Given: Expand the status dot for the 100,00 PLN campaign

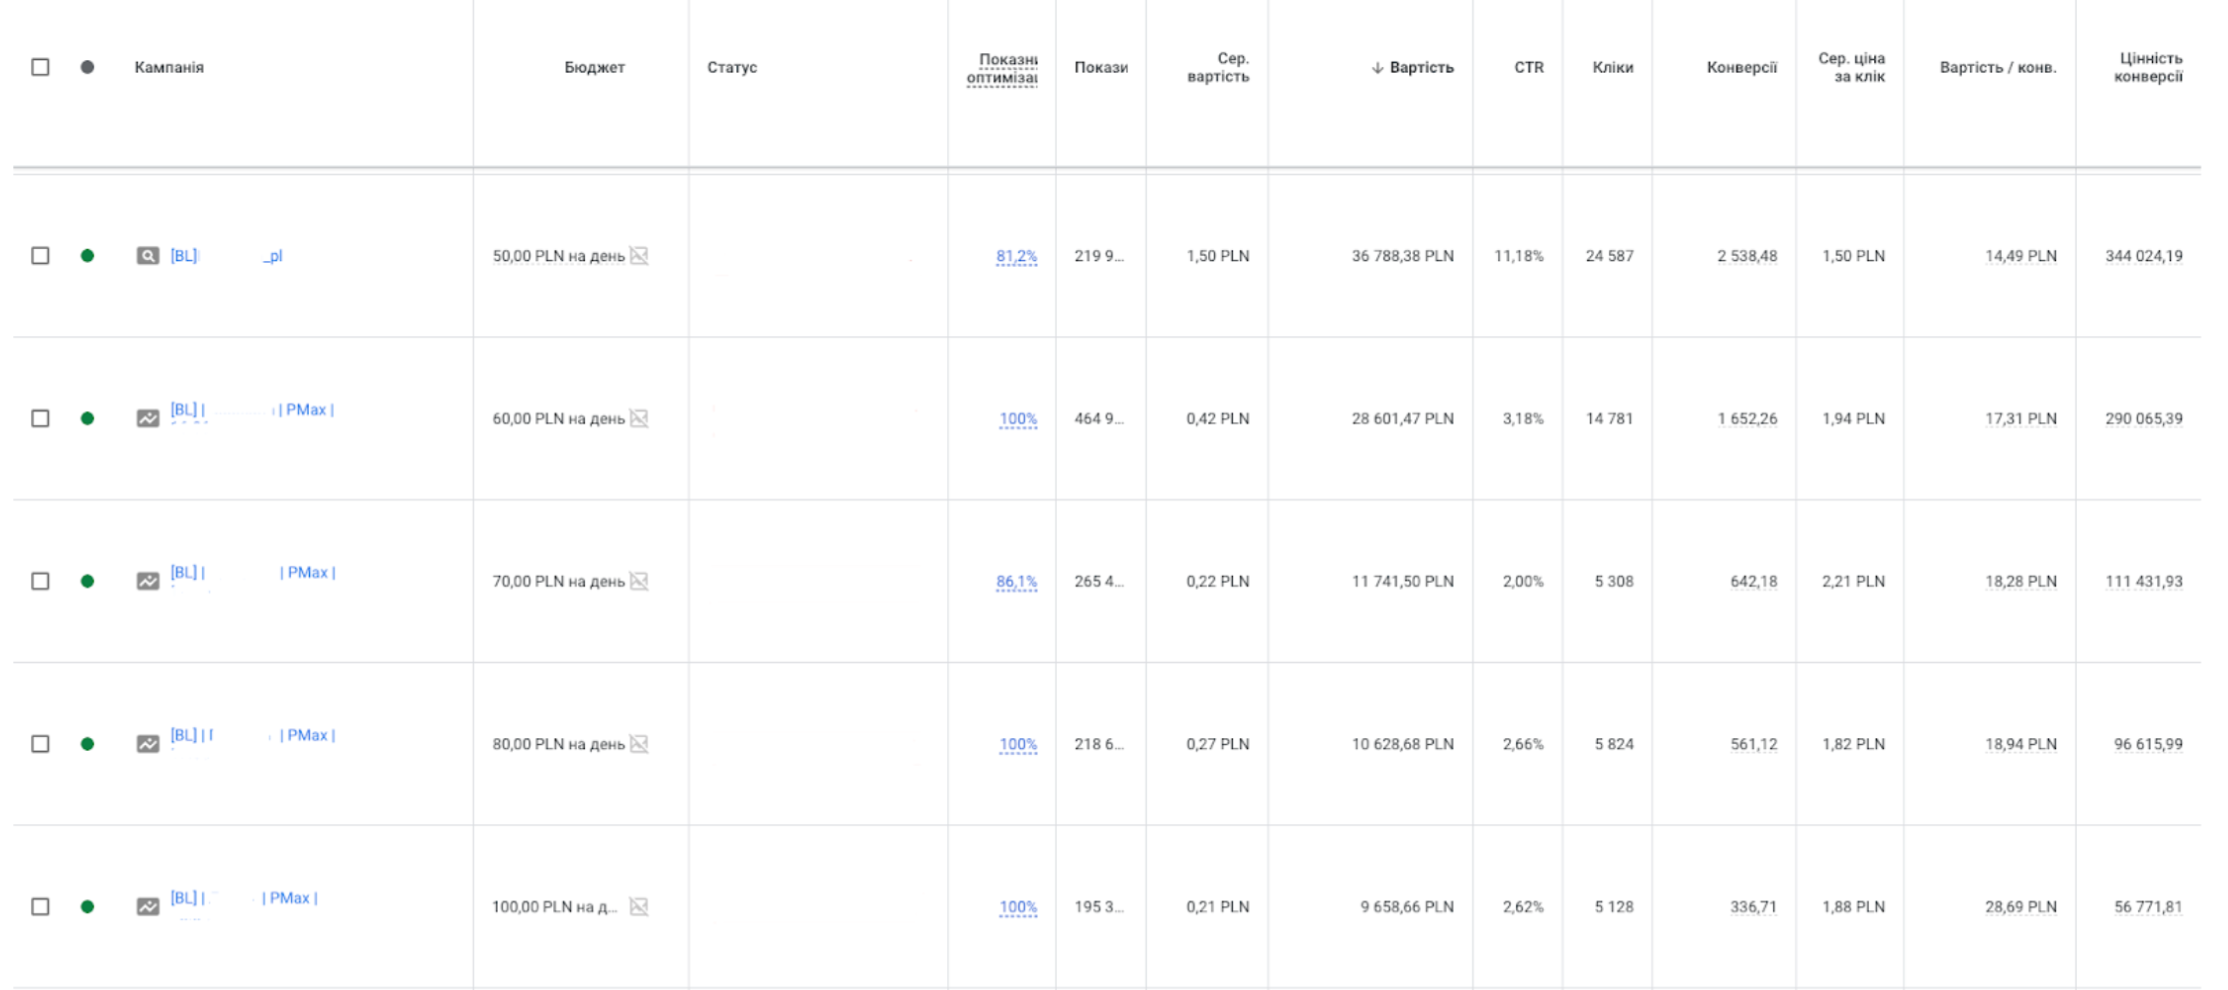Looking at the screenshot, I should click(87, 907).
